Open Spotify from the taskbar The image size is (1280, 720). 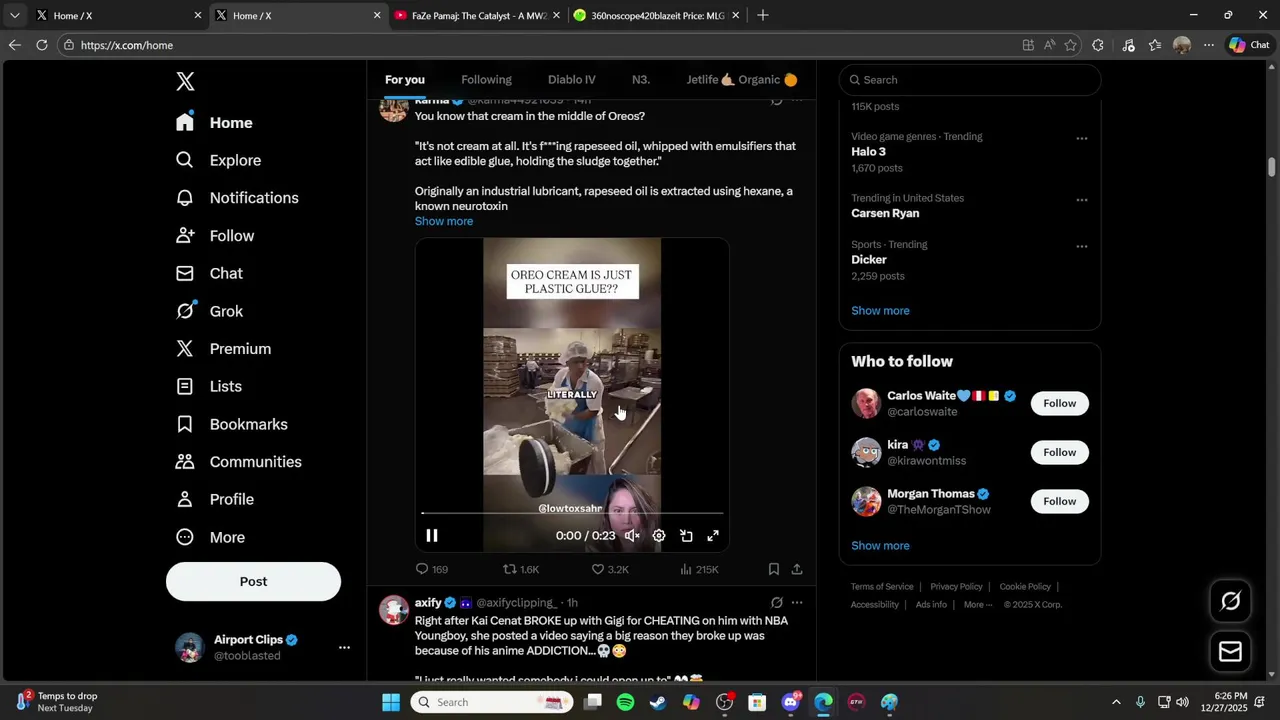click(625, 702)
